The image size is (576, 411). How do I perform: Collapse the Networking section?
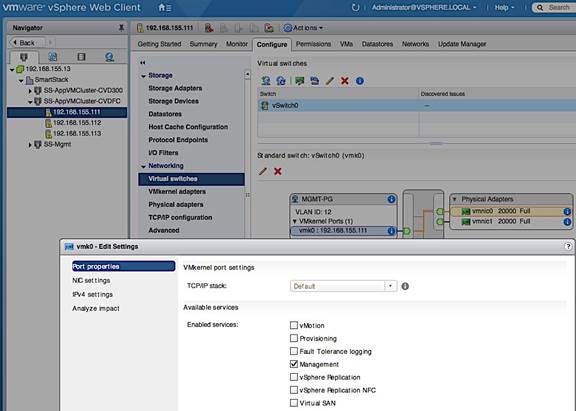coord(143,166)
